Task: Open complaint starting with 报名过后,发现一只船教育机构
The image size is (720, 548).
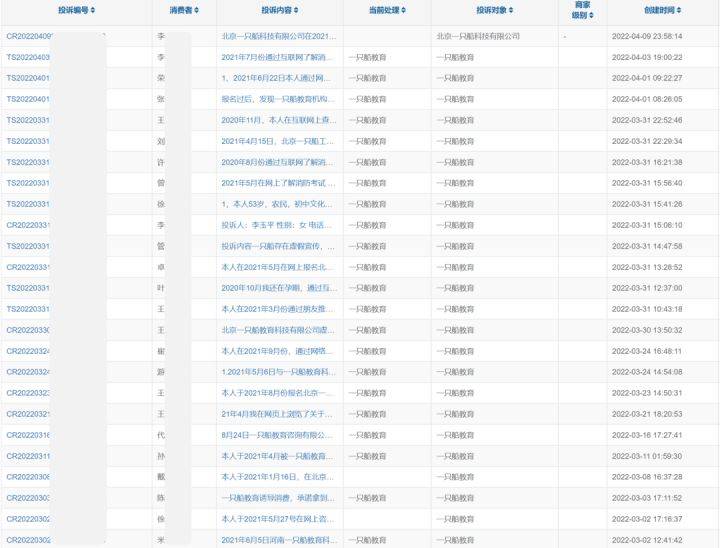Action: click(279, 99)
